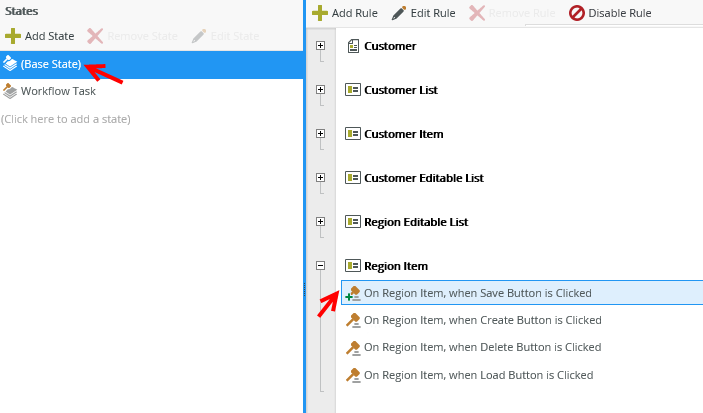
Task: Select the Region Editable List label
Action: click(x=416, y=222)
